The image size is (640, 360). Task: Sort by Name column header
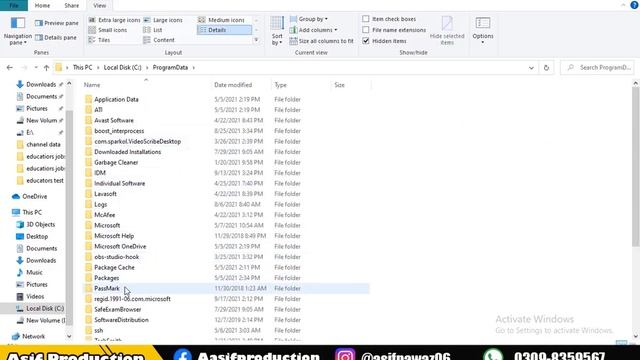point(92,85)
